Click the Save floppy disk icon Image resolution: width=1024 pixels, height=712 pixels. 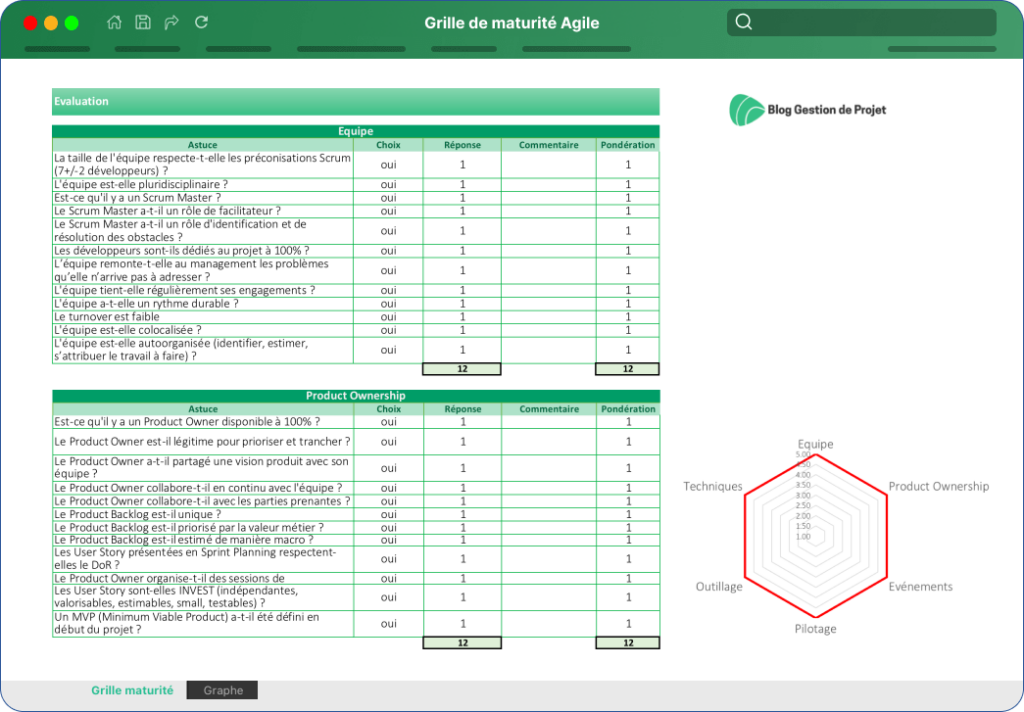(143, 22)
